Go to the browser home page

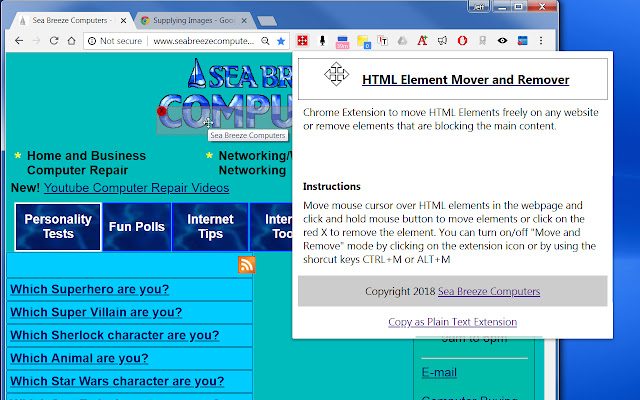(x=71, y=41)
